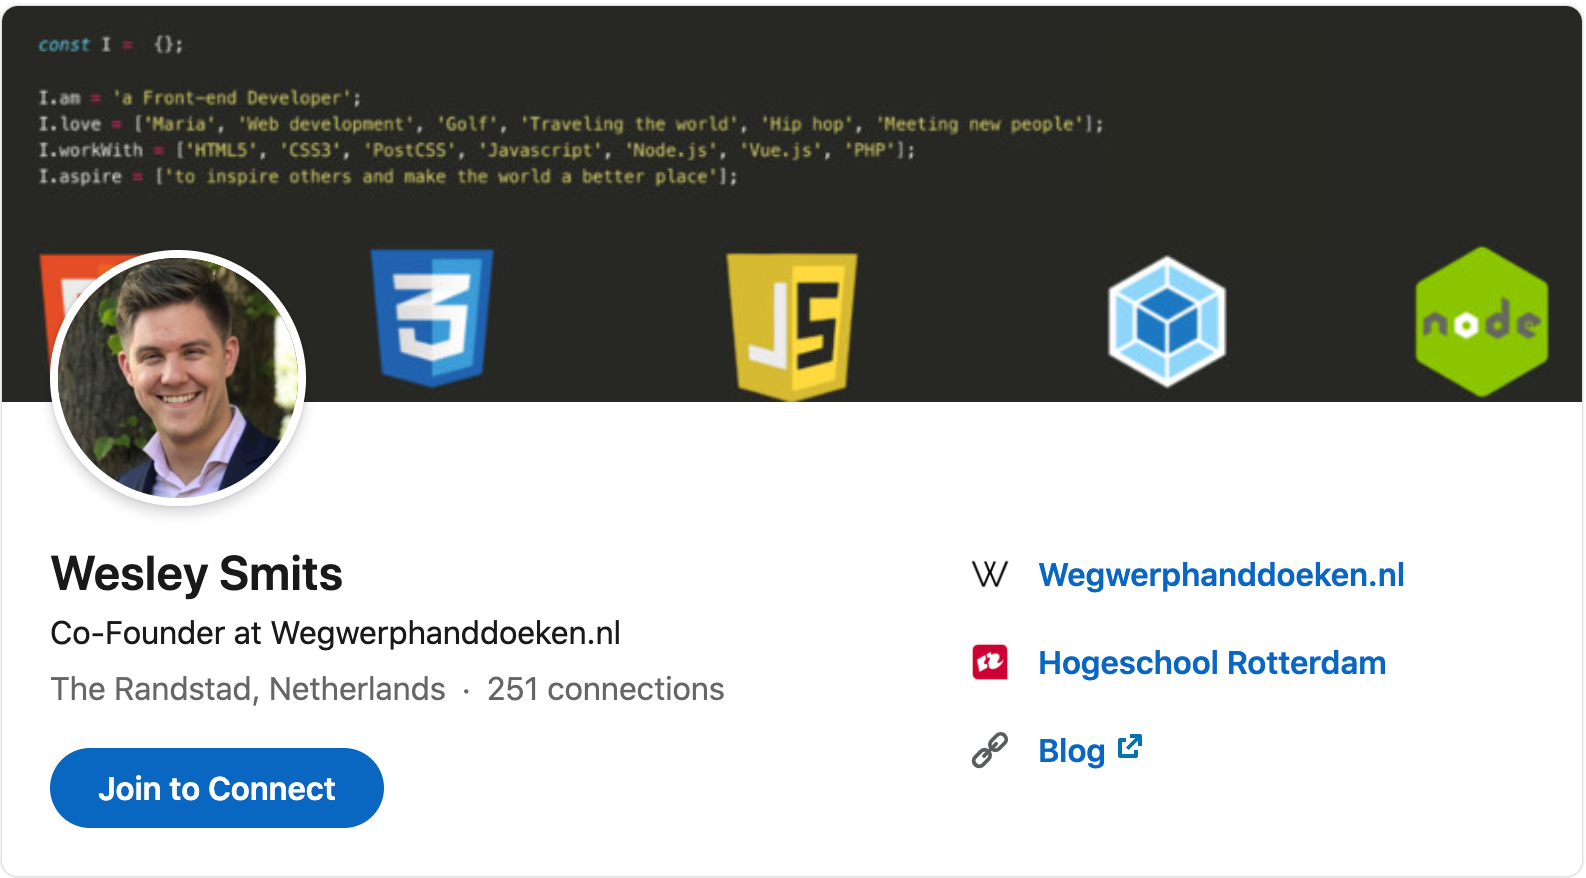Open the Blog external link
1586x878 pixels.
(1071, 751)
